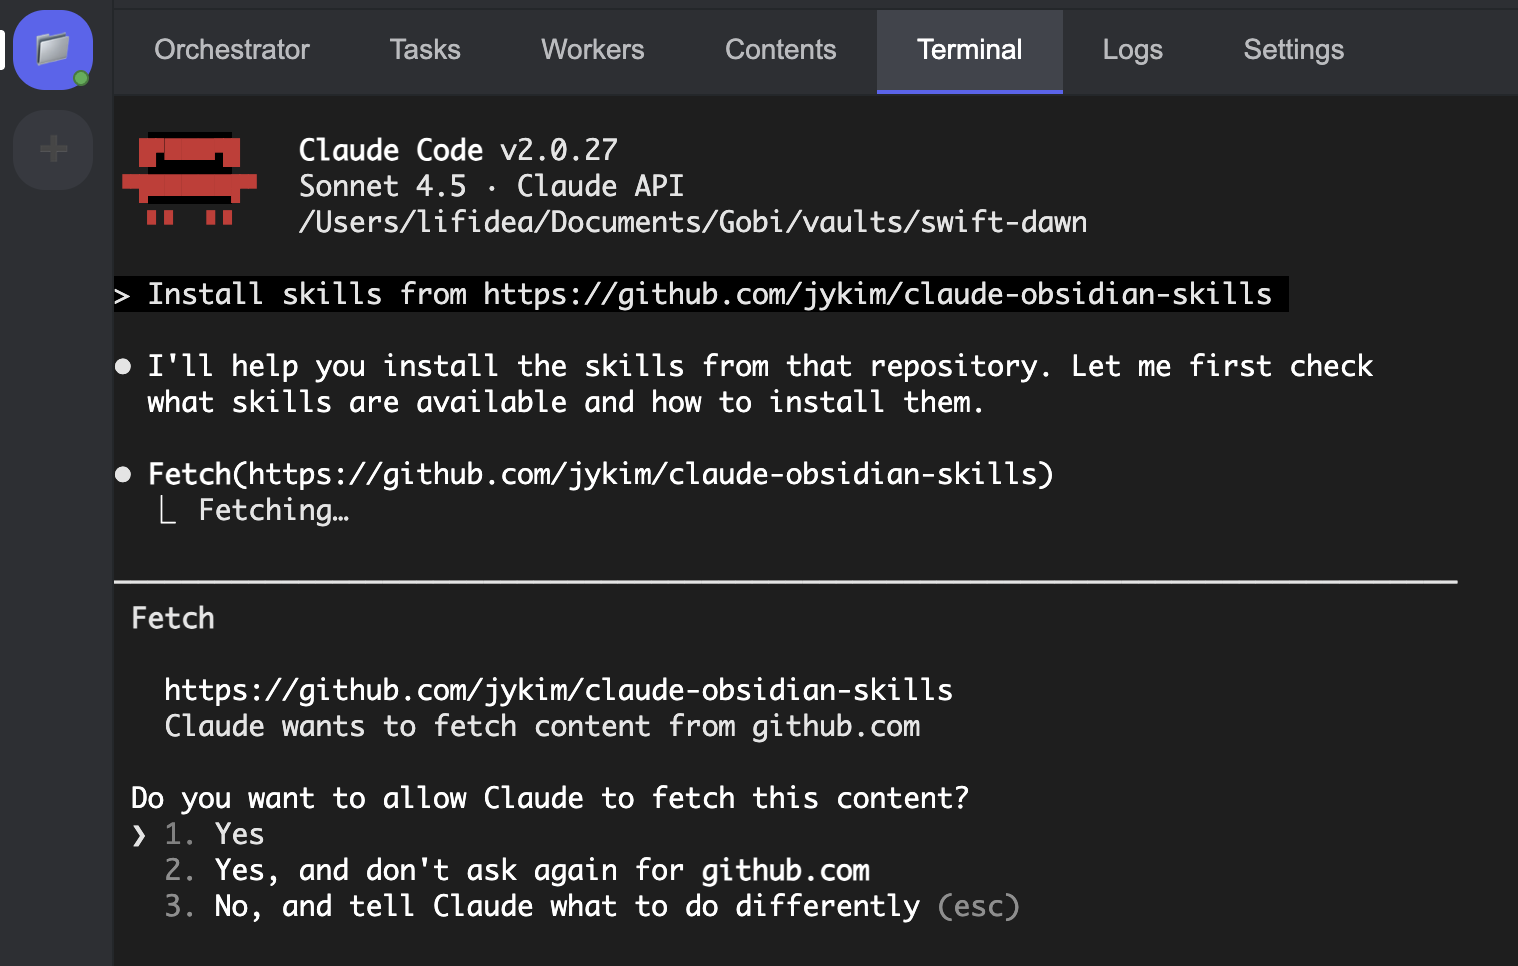1518x966 pixels.
Task: Pick "No, and tell Claude what to do differently"
Action: click(x=566, y=907)
